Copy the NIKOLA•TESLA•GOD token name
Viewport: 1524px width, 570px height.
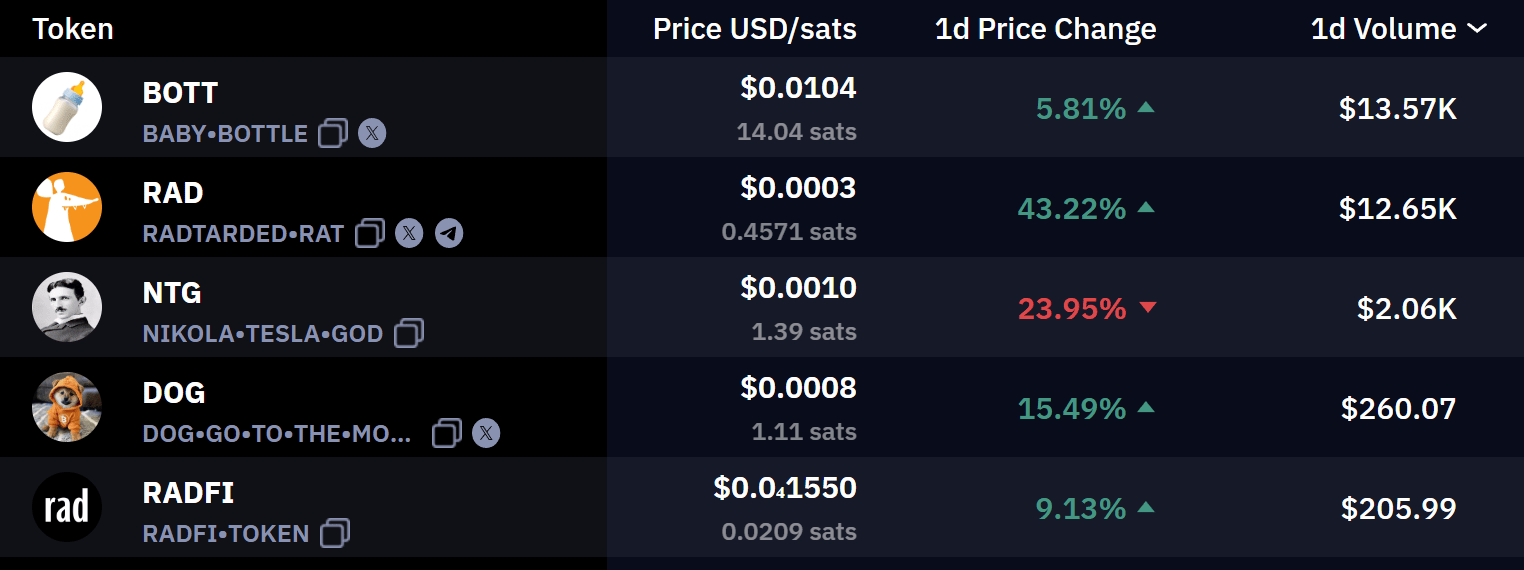click(409, 333)
